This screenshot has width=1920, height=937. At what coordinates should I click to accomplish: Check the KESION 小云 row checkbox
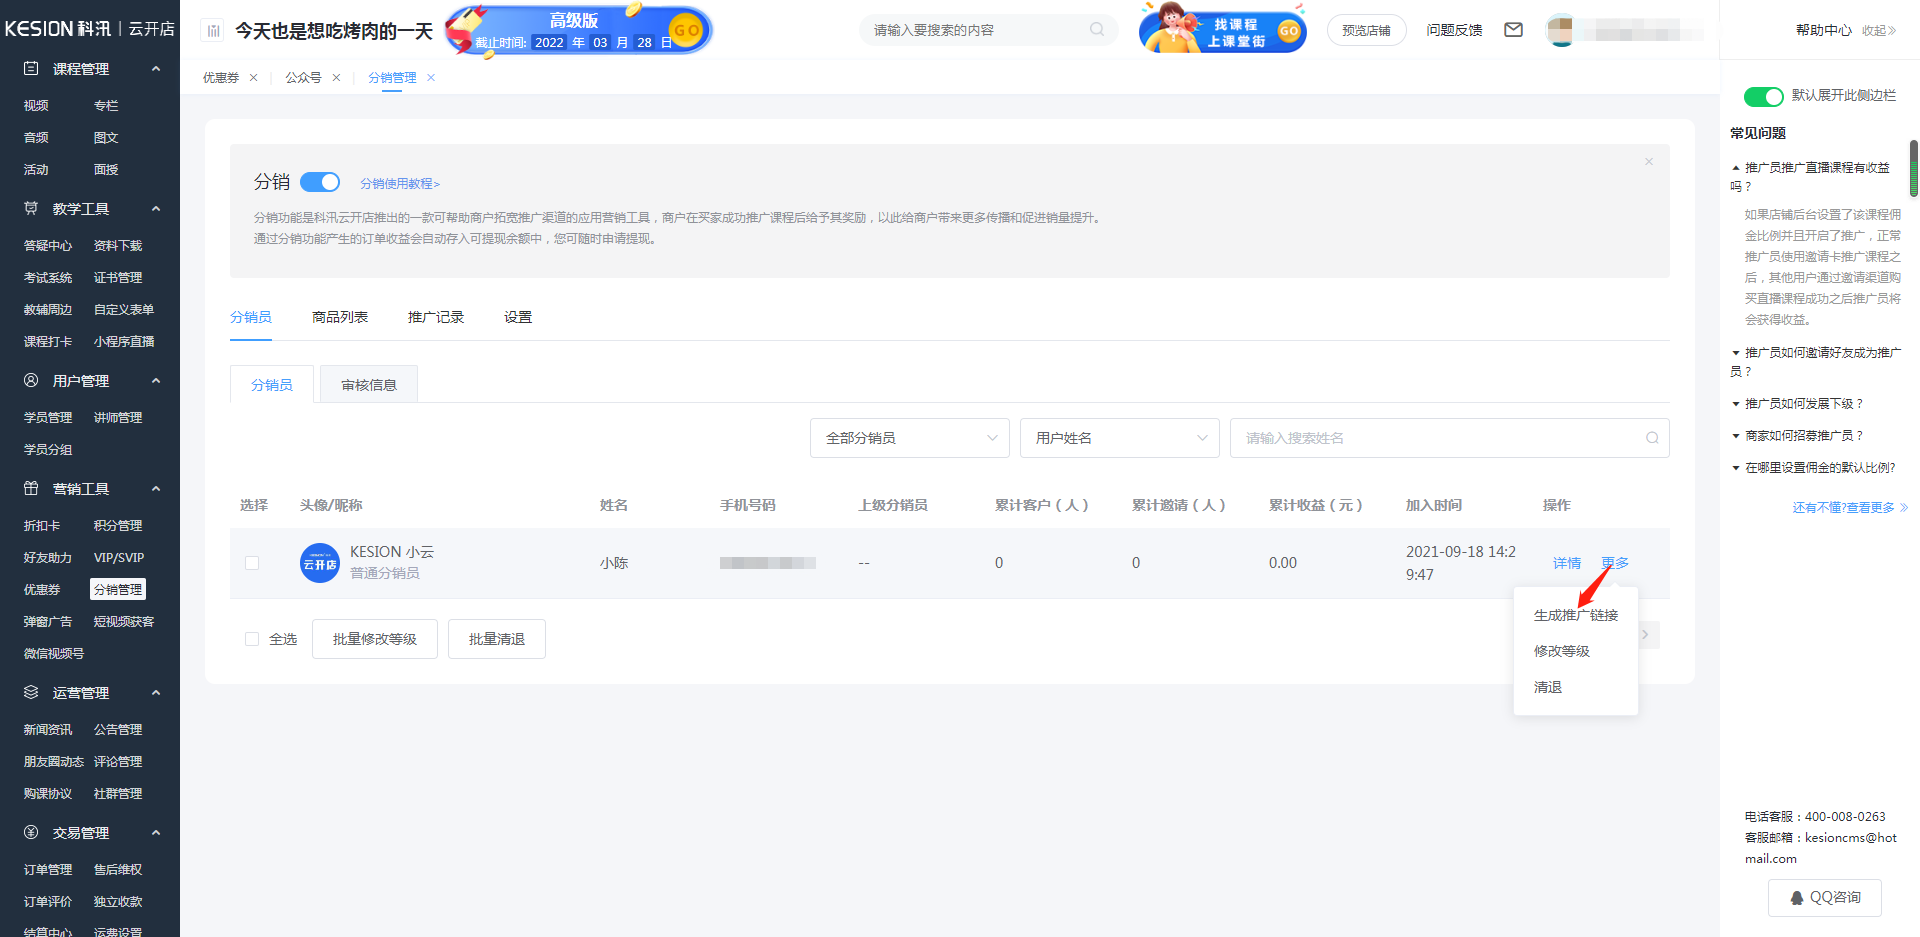coord(252,563)
